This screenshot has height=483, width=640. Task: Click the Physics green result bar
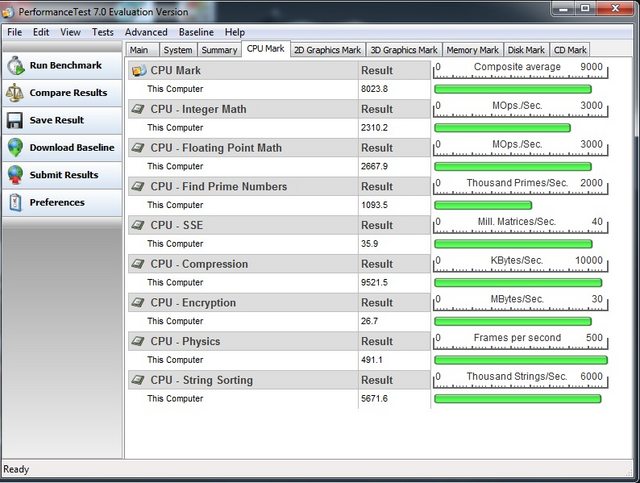(x=521, y=360)
